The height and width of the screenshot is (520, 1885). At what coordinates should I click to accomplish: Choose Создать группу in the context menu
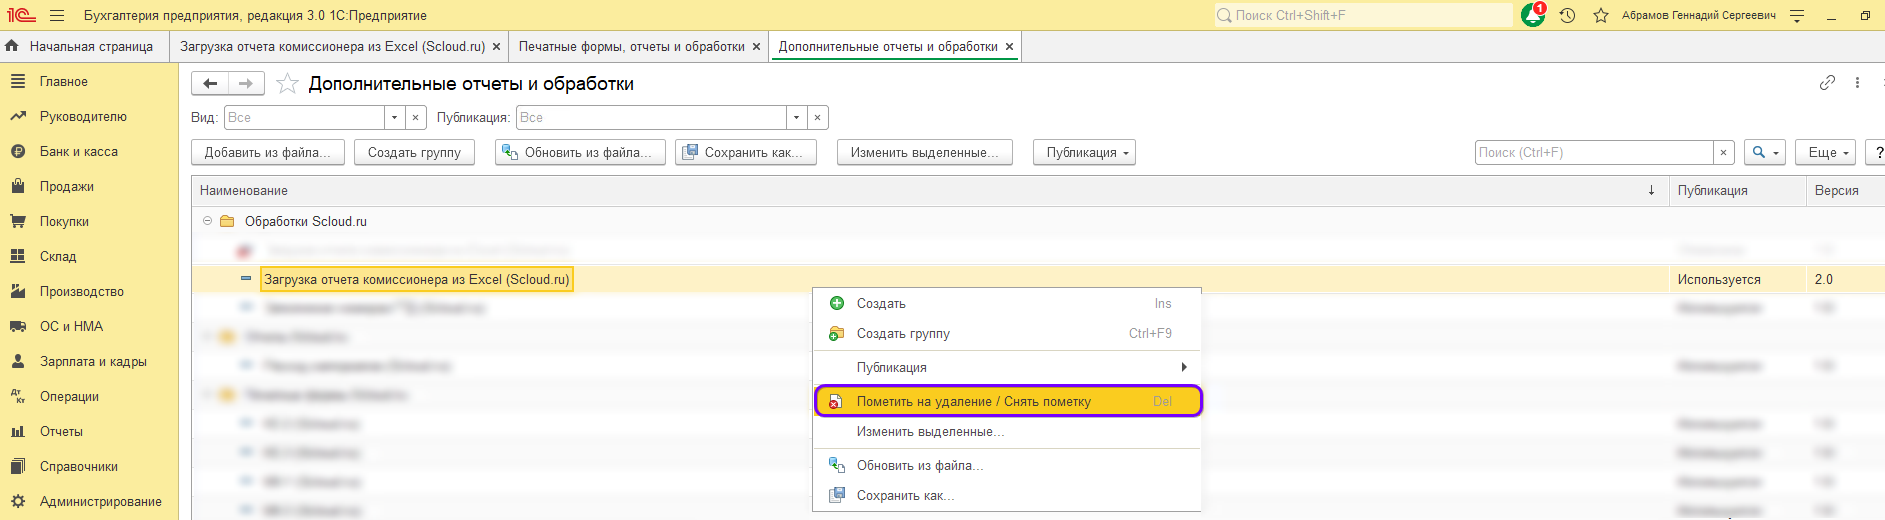pos(1007,333)
